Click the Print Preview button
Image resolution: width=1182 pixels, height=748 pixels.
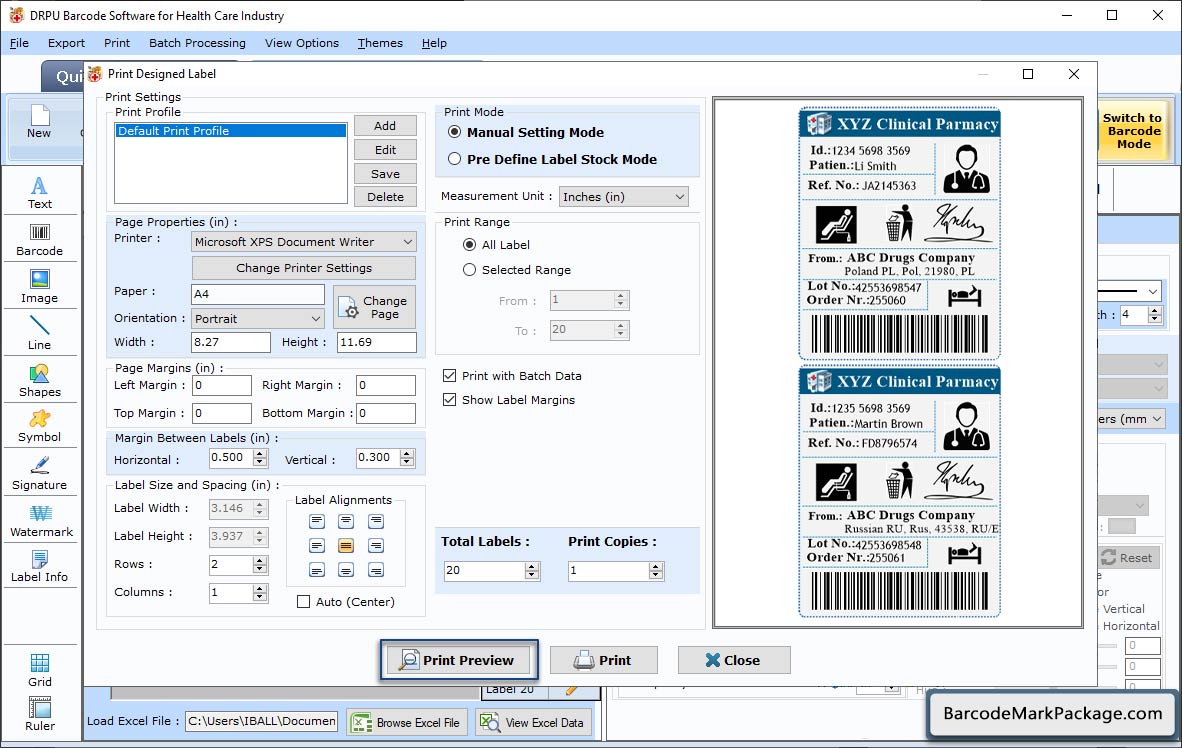pyautogui.click(x=459, y=660)
